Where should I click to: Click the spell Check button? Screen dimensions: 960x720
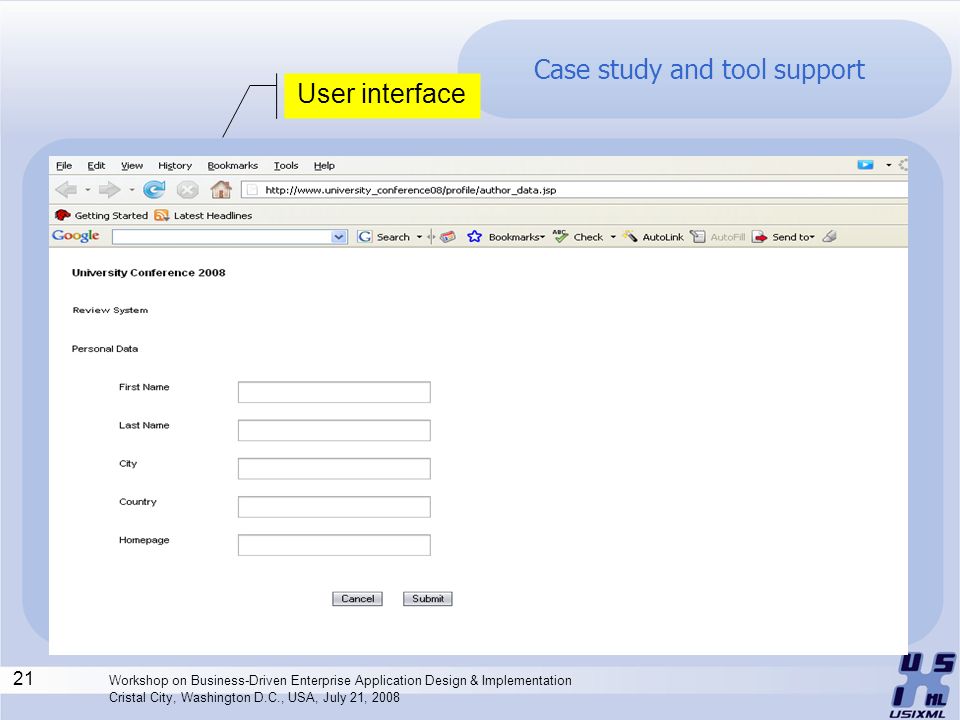(x=578, y=237)
